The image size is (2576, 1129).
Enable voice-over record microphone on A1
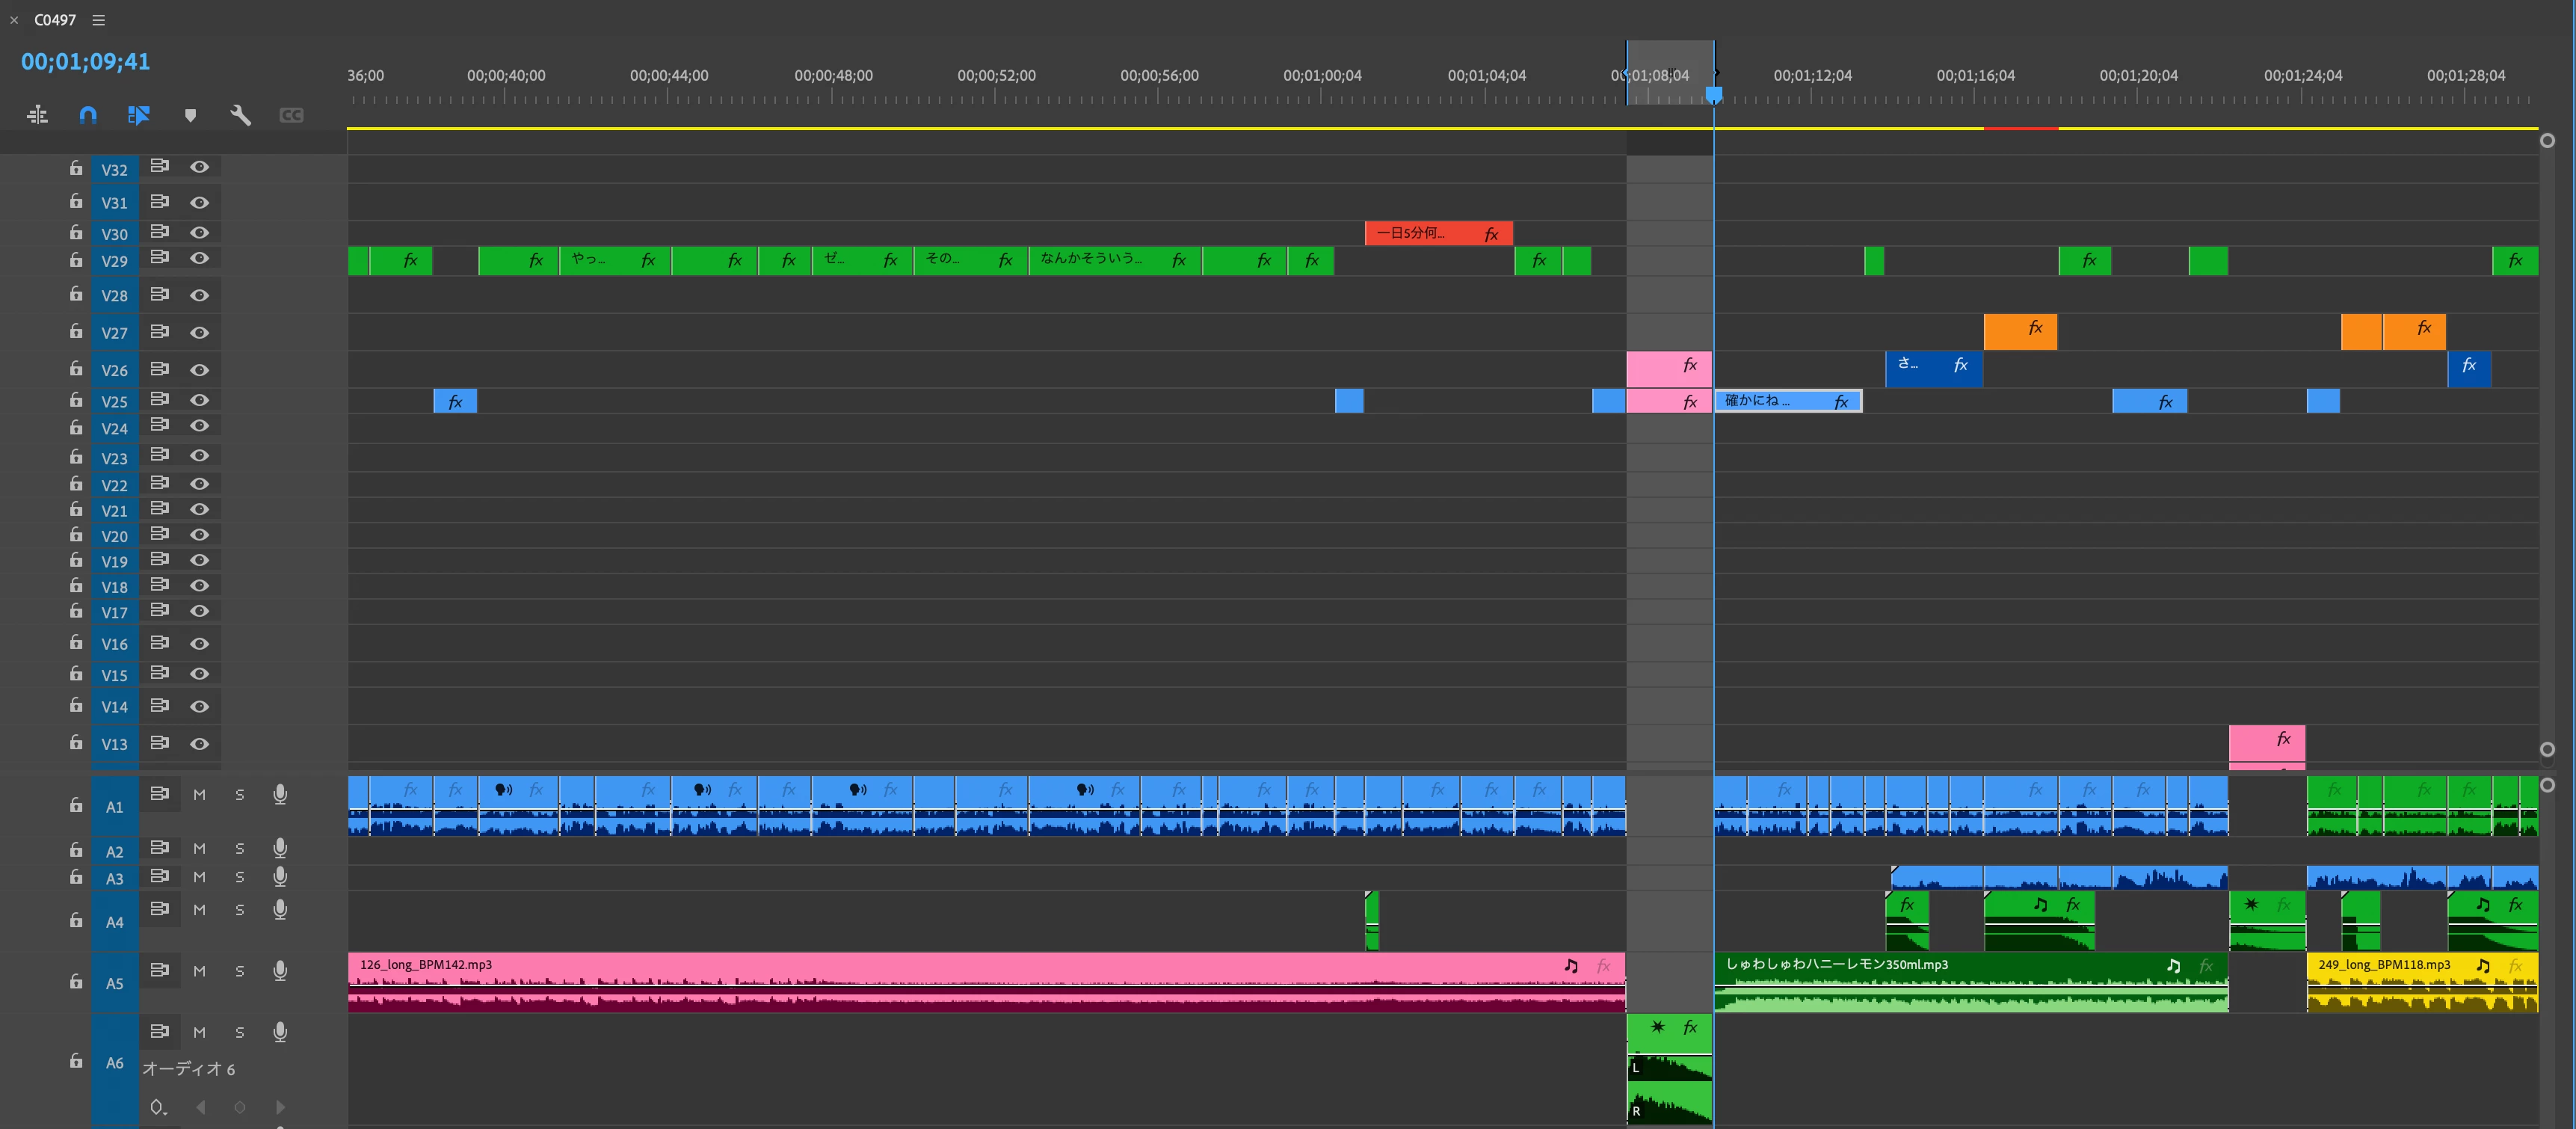click(x=280, y=794)
